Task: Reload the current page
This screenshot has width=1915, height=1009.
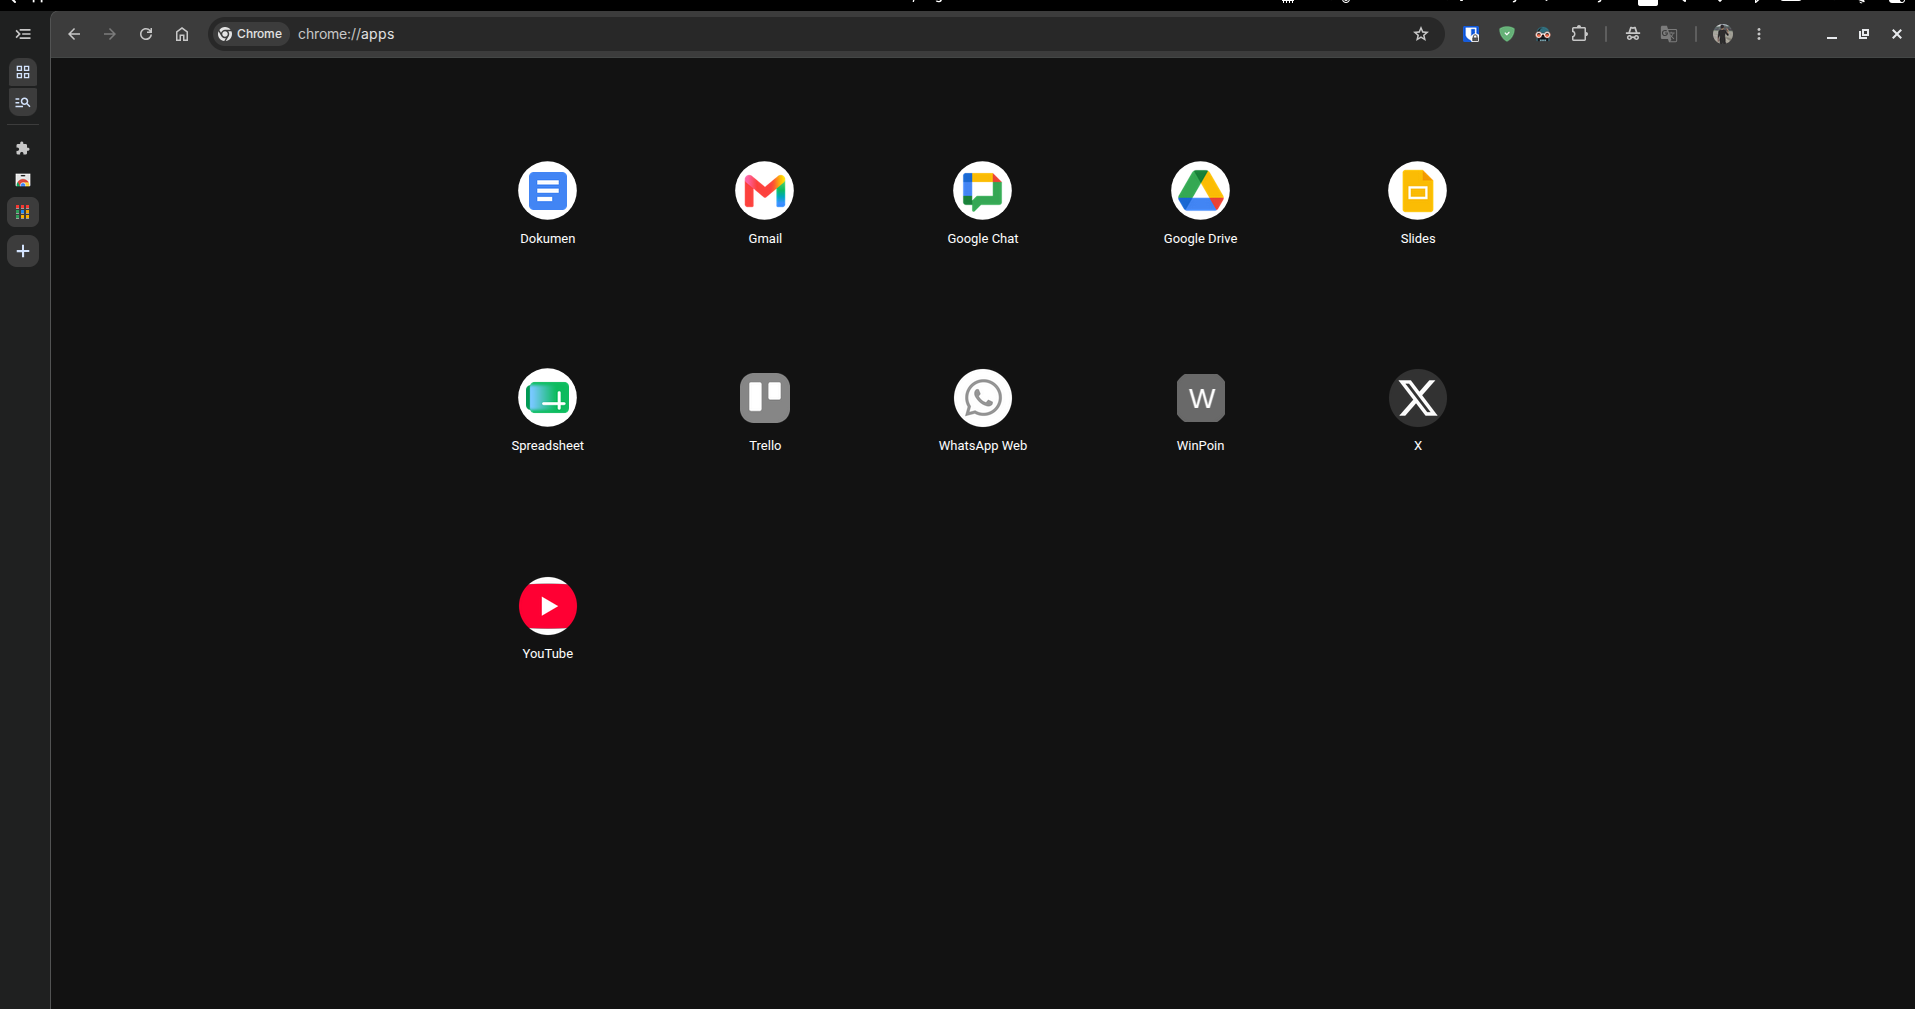Action: point(146,34)
